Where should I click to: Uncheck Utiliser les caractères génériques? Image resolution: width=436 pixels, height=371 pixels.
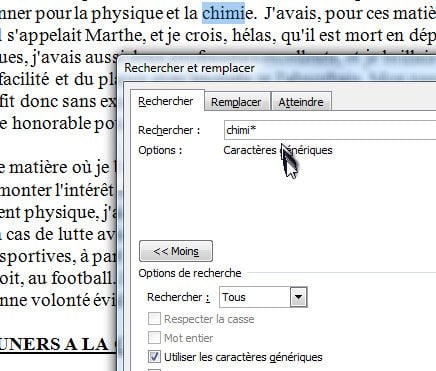pyautogui.click(x=154, y=357)
